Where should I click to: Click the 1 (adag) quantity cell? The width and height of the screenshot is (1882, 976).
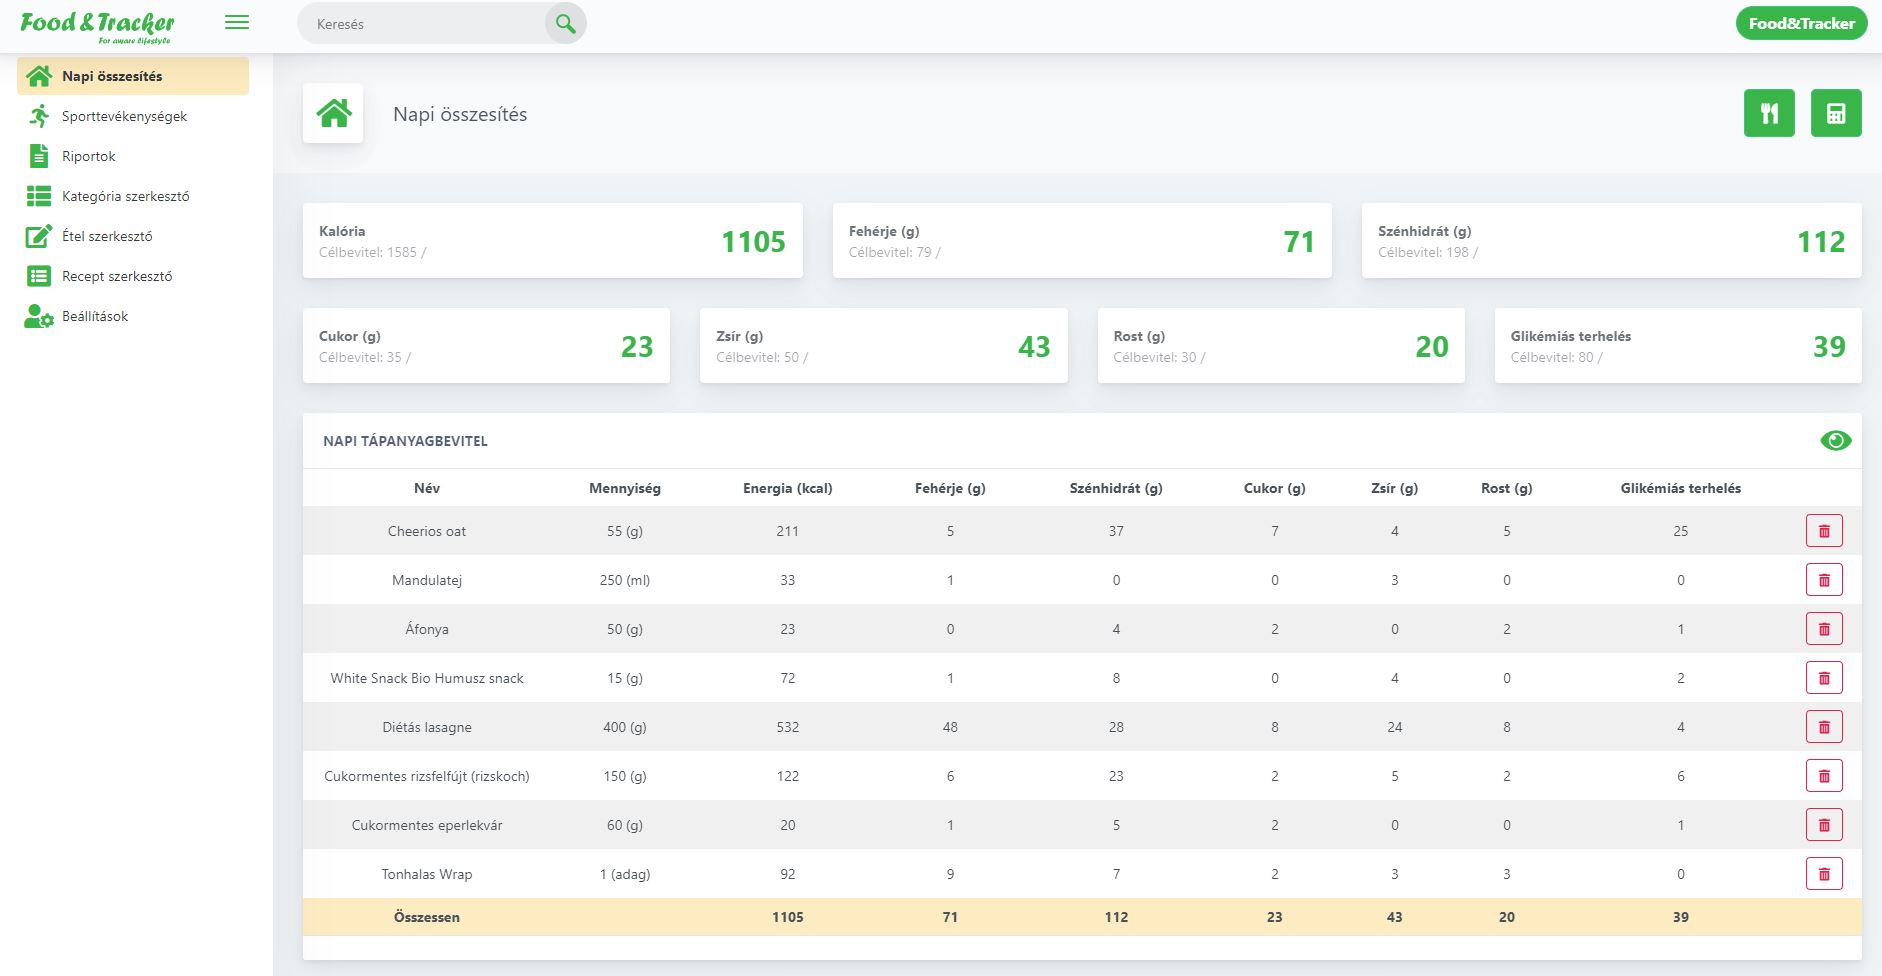coord(625,874)
